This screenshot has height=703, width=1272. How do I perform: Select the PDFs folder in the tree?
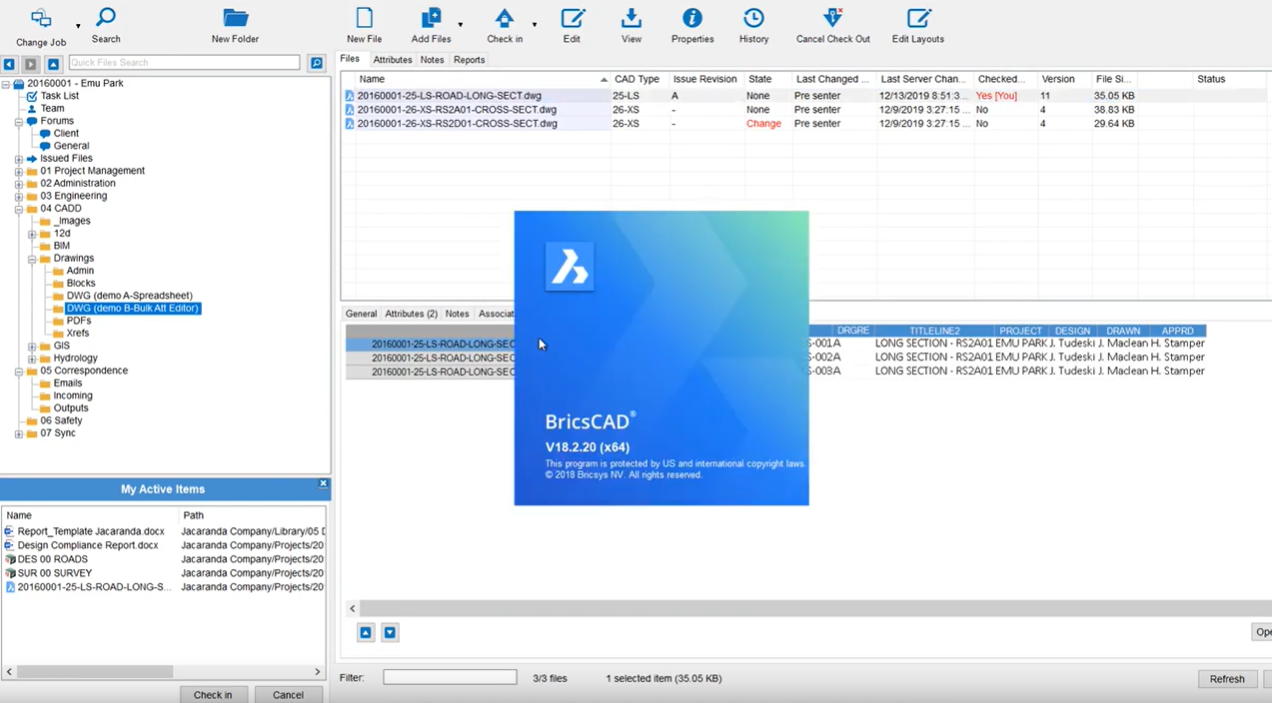(79, 321)
